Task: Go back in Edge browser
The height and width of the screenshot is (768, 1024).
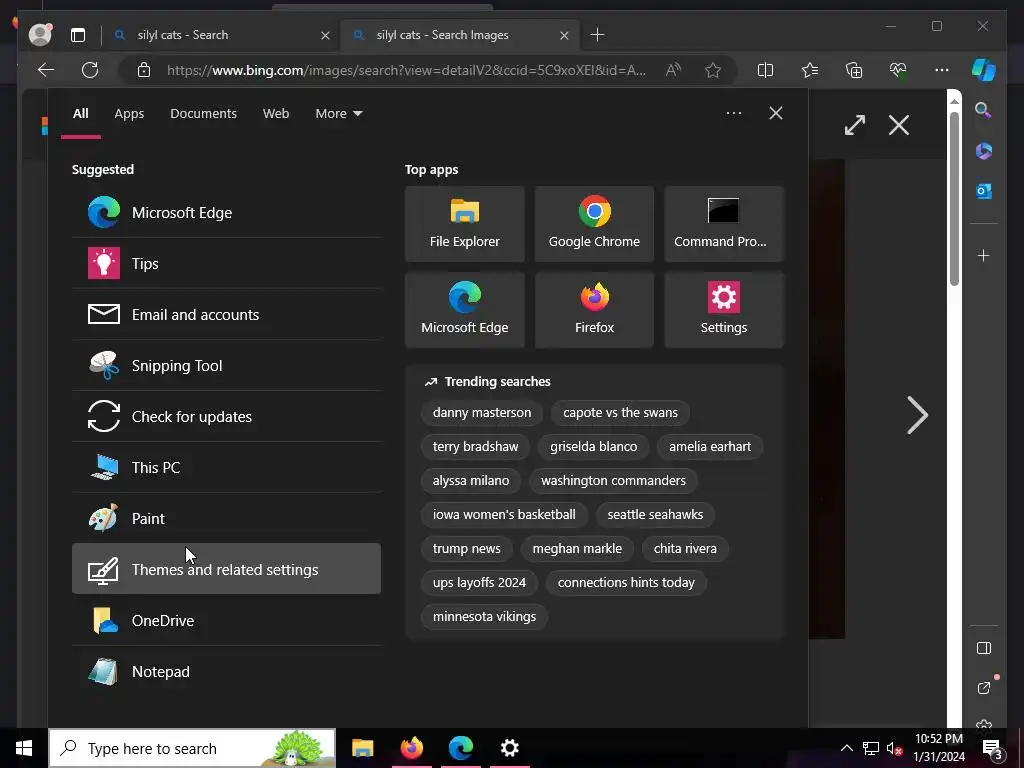Action: 46,70
